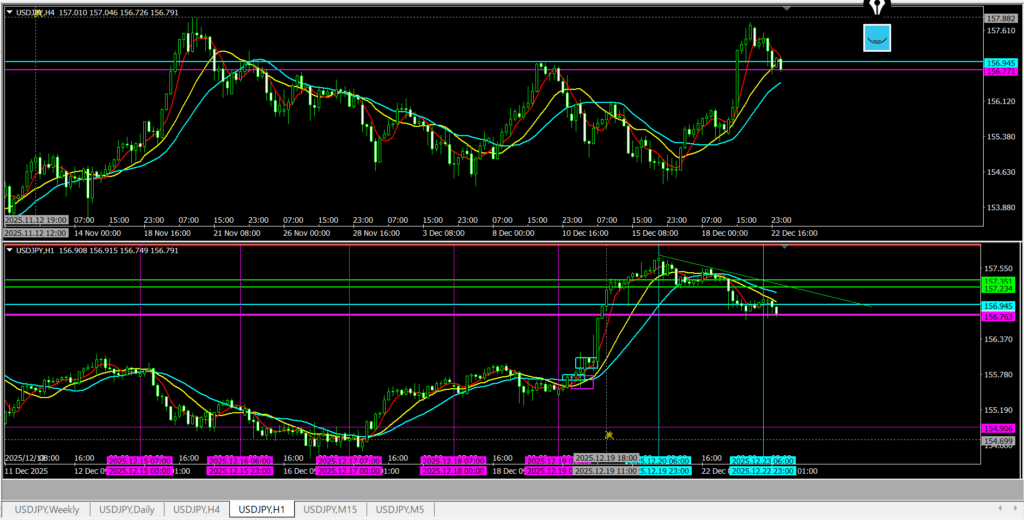This screenshot has width=1024, height=520.
Task: Click the 2025.11.12 19:00 time label on H4 chart
Action: pos(35,218)
